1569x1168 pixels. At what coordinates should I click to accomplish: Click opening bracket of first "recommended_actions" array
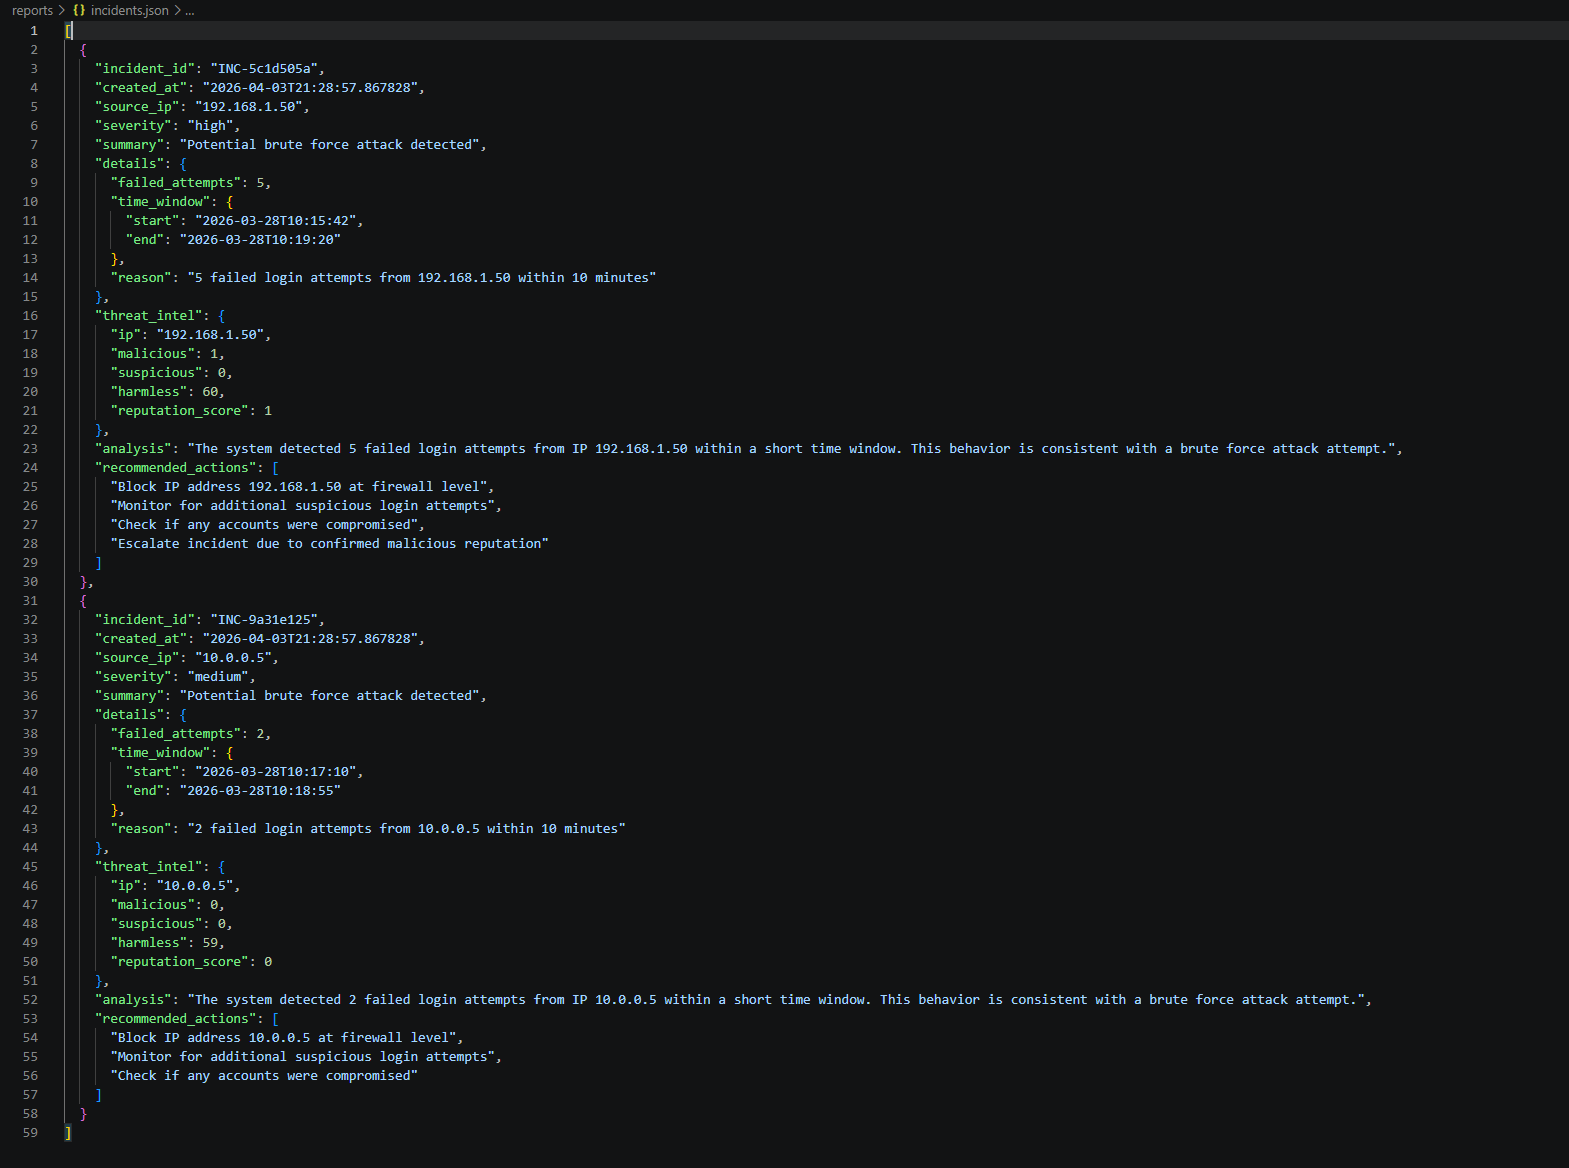(275, 467)
